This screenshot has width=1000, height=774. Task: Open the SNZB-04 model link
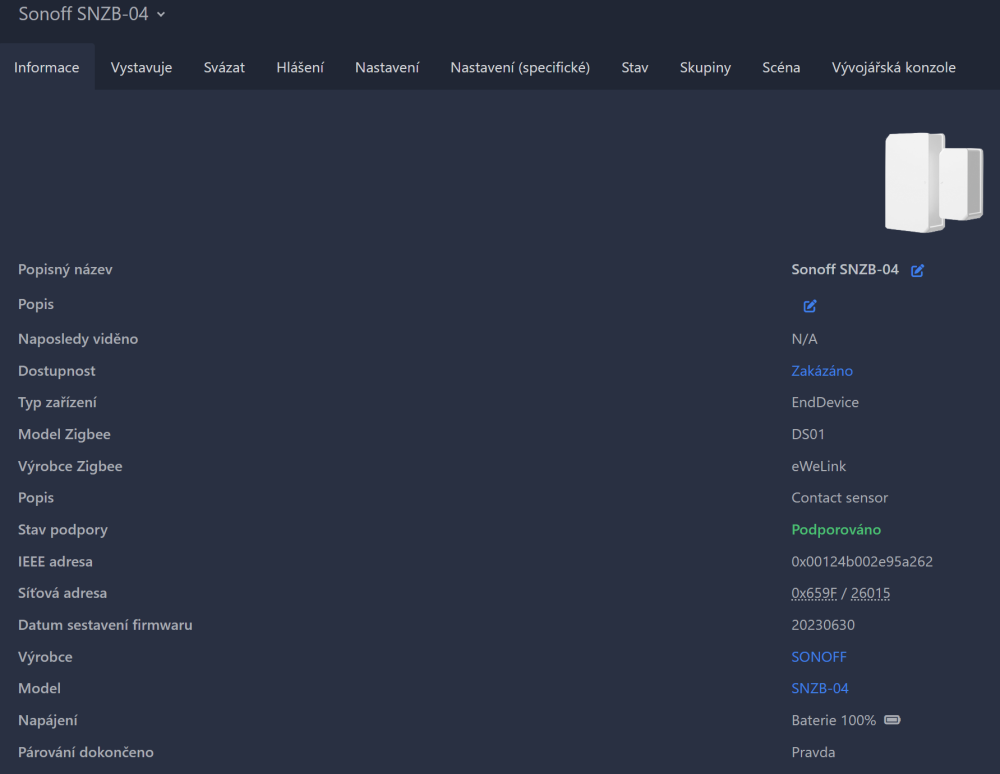(x=820, y=689)
